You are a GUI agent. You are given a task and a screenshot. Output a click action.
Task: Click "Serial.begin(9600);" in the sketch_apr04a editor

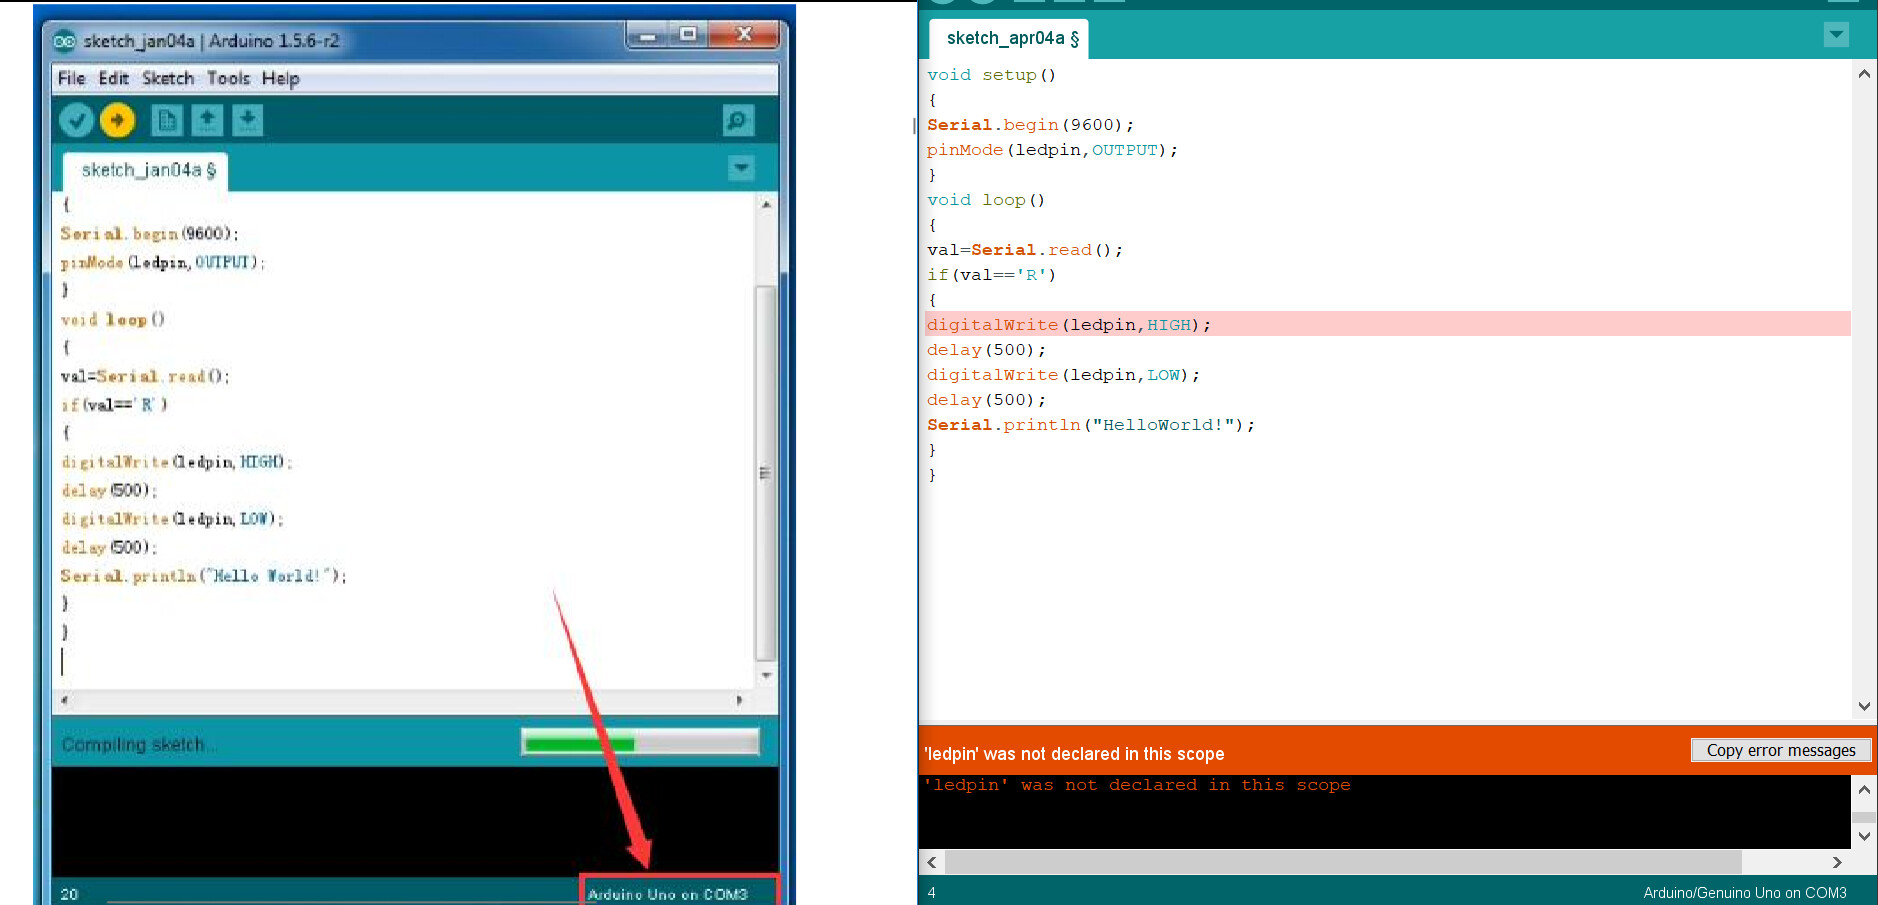coord(1030,125)
